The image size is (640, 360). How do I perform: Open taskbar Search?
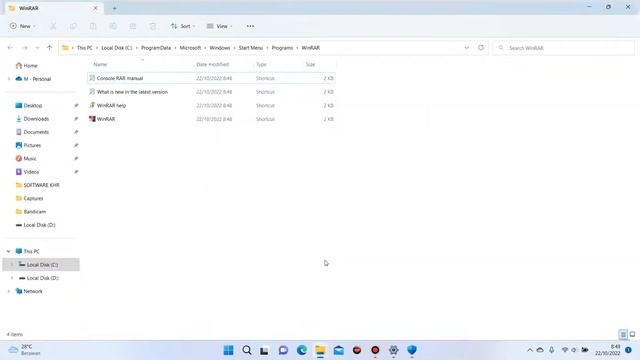click(247, 350)
